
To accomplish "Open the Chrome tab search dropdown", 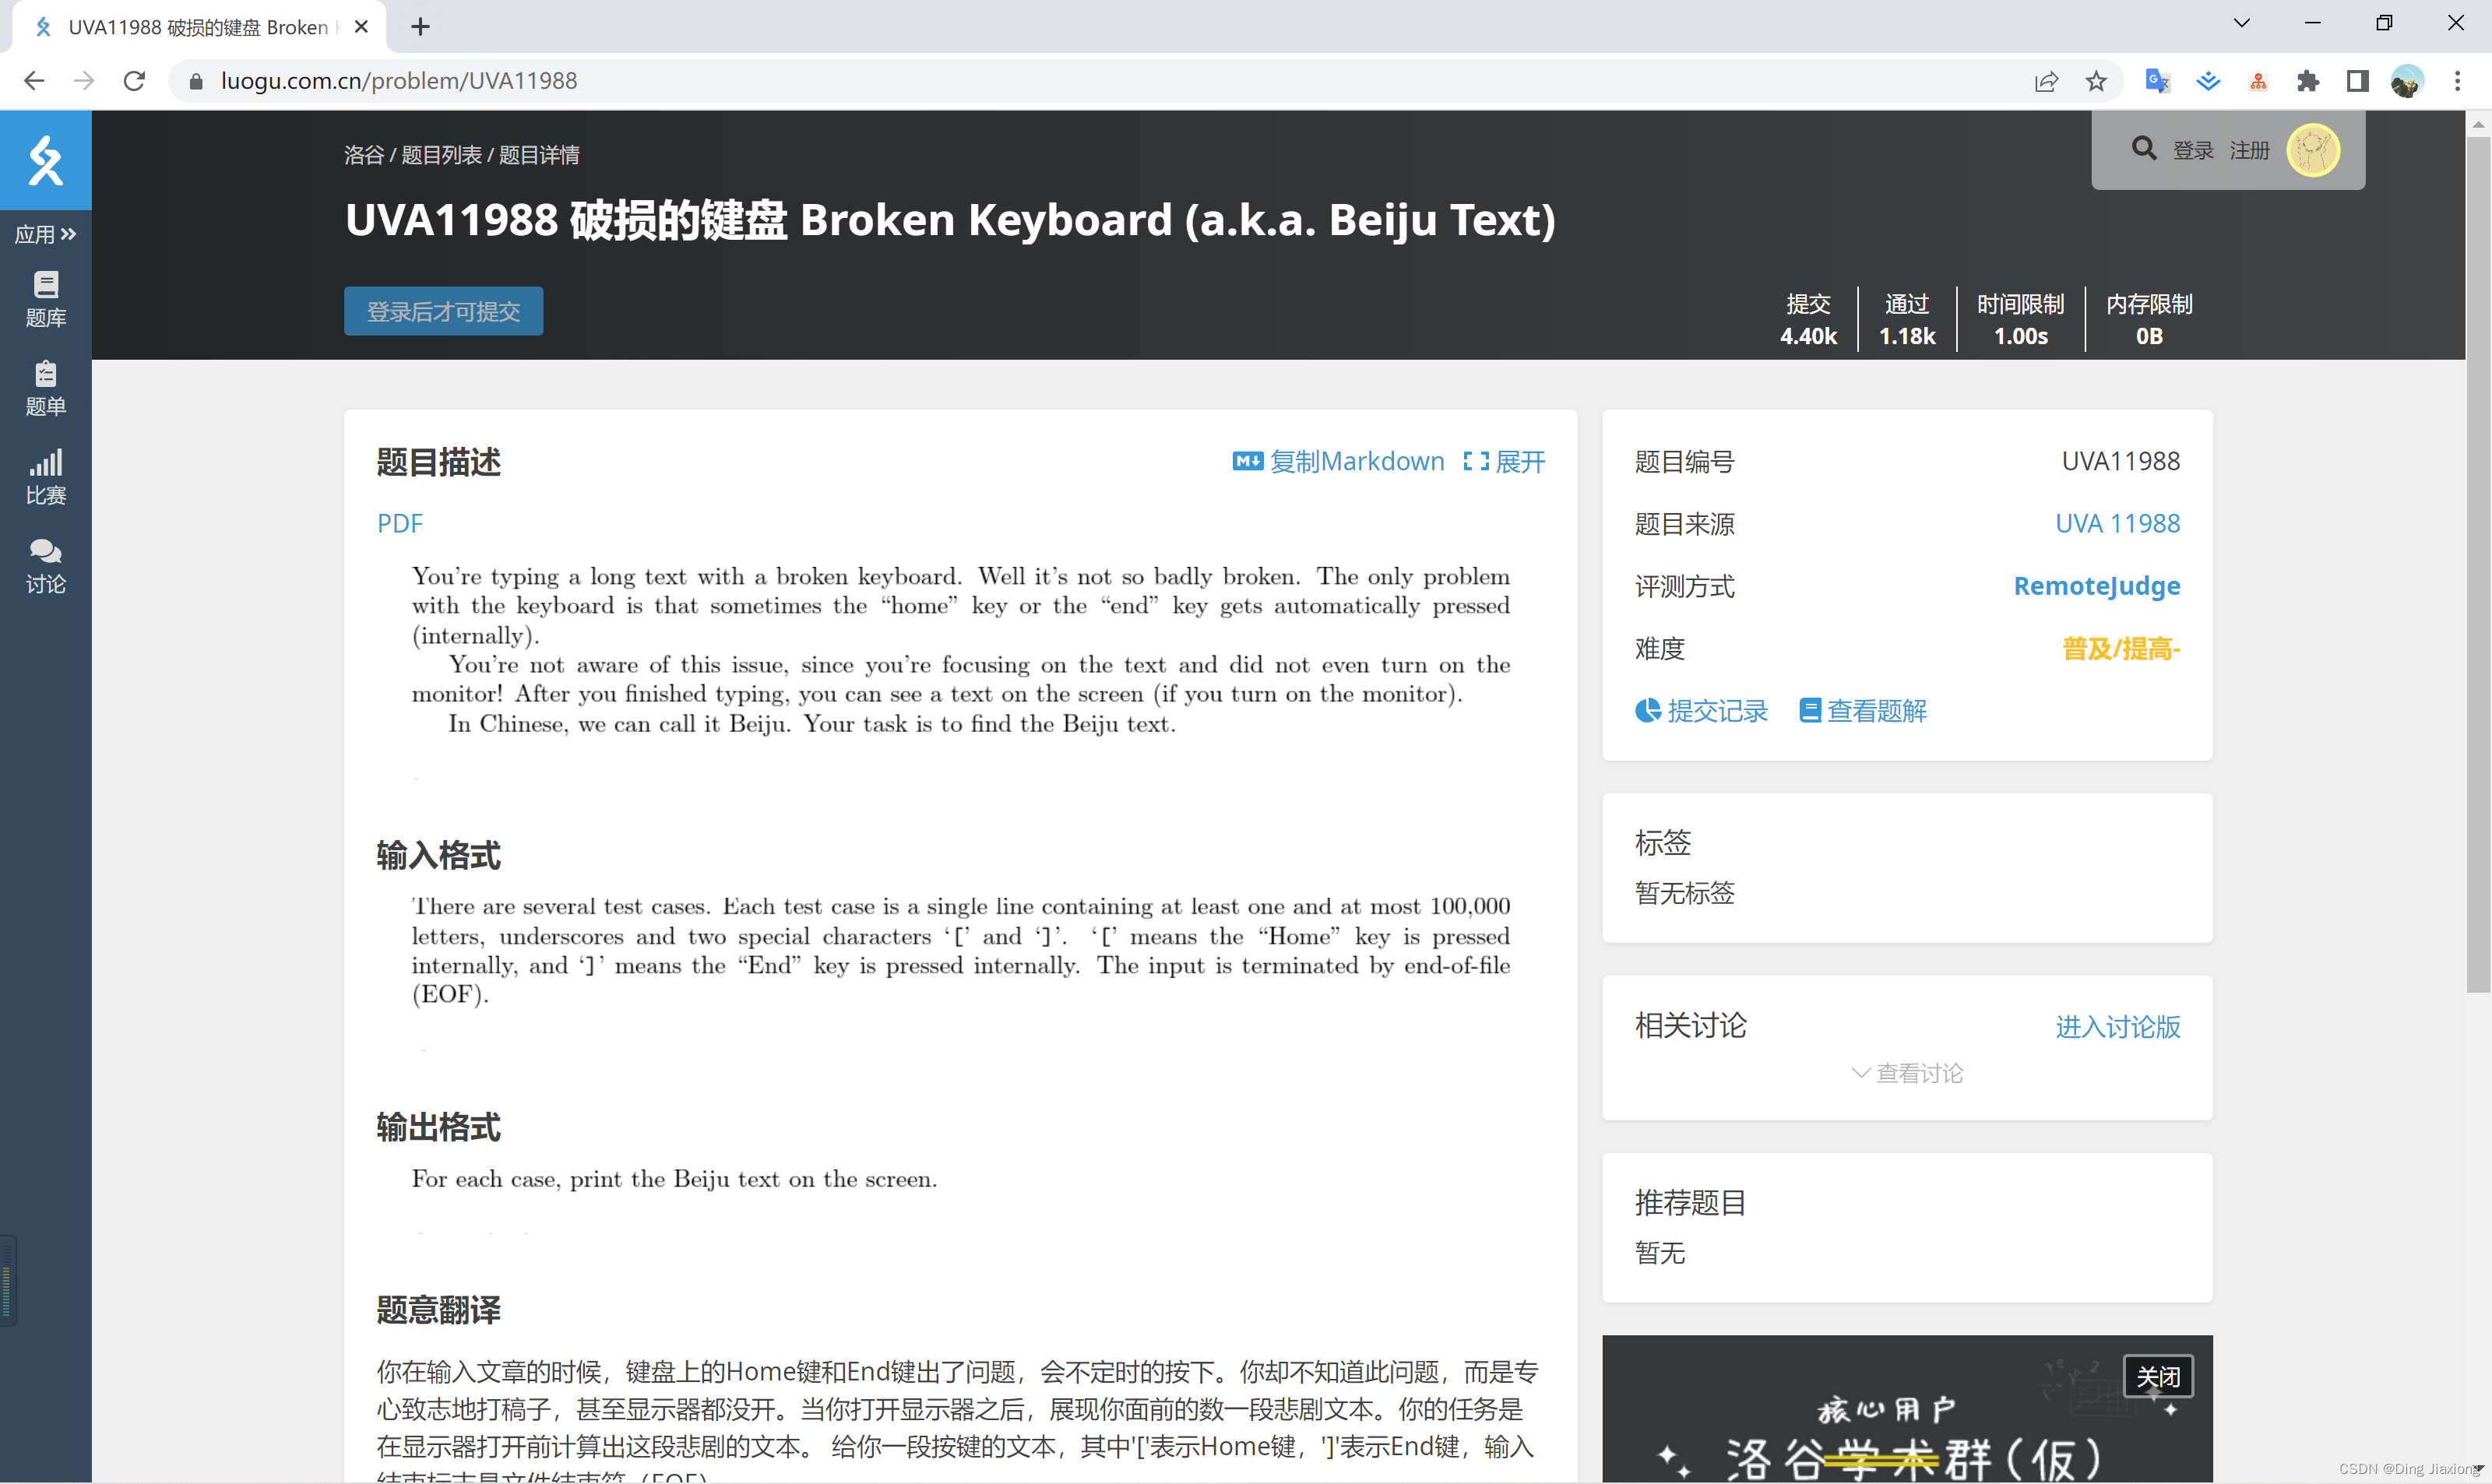I will tap(2241, 24).
